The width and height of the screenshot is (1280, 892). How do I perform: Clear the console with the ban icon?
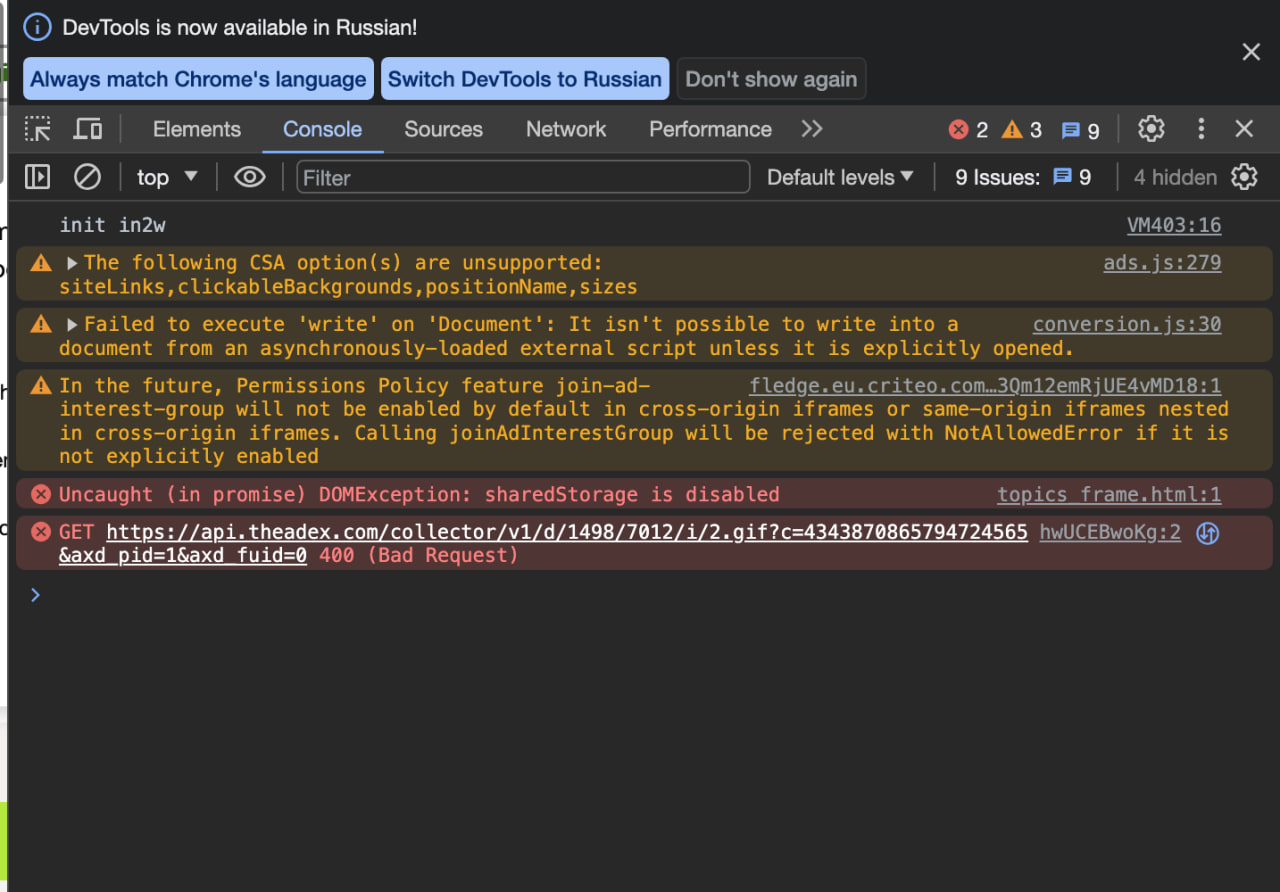pyautogui.click(x=88, y=177)
